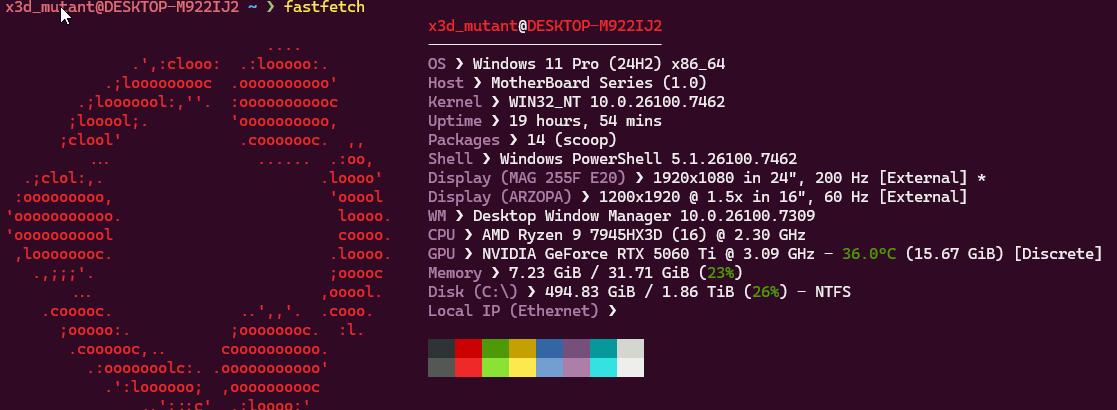Click the mustard yellow color block
This screenshot has width=1117, height=410.
tap(523, 348)
